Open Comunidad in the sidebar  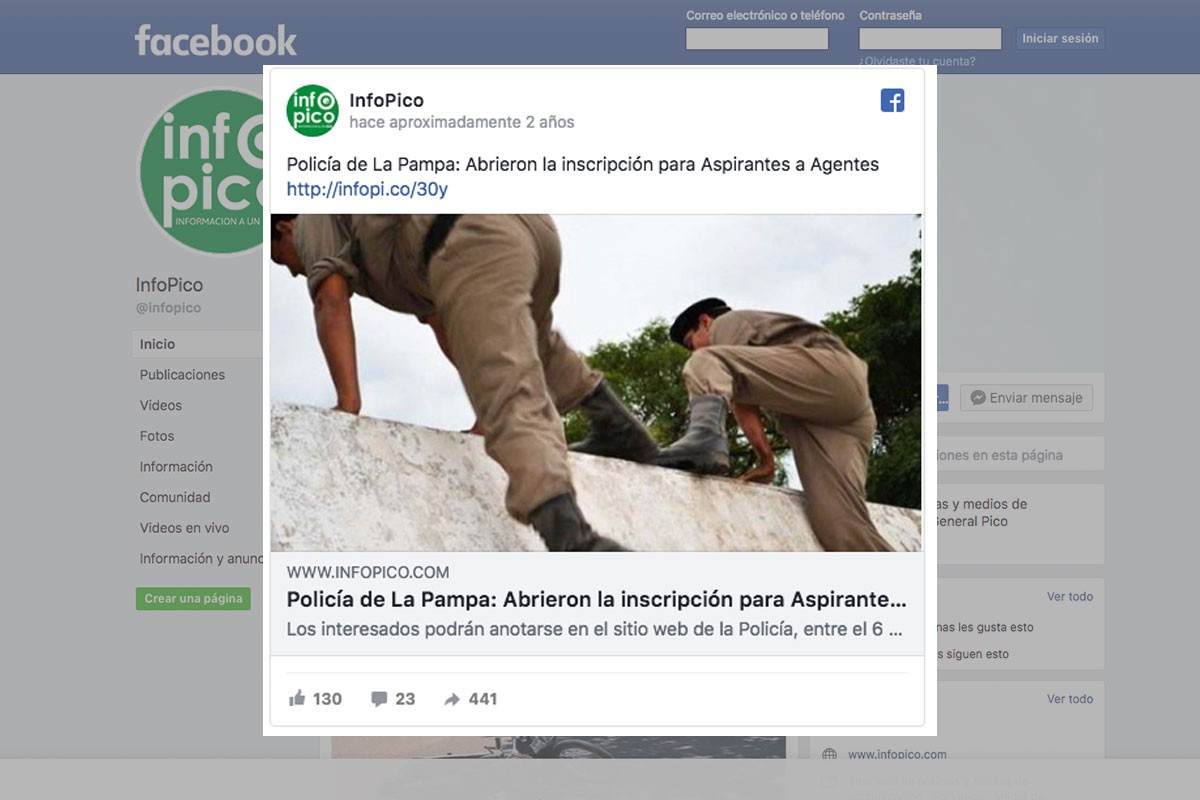tap(175, 497)
